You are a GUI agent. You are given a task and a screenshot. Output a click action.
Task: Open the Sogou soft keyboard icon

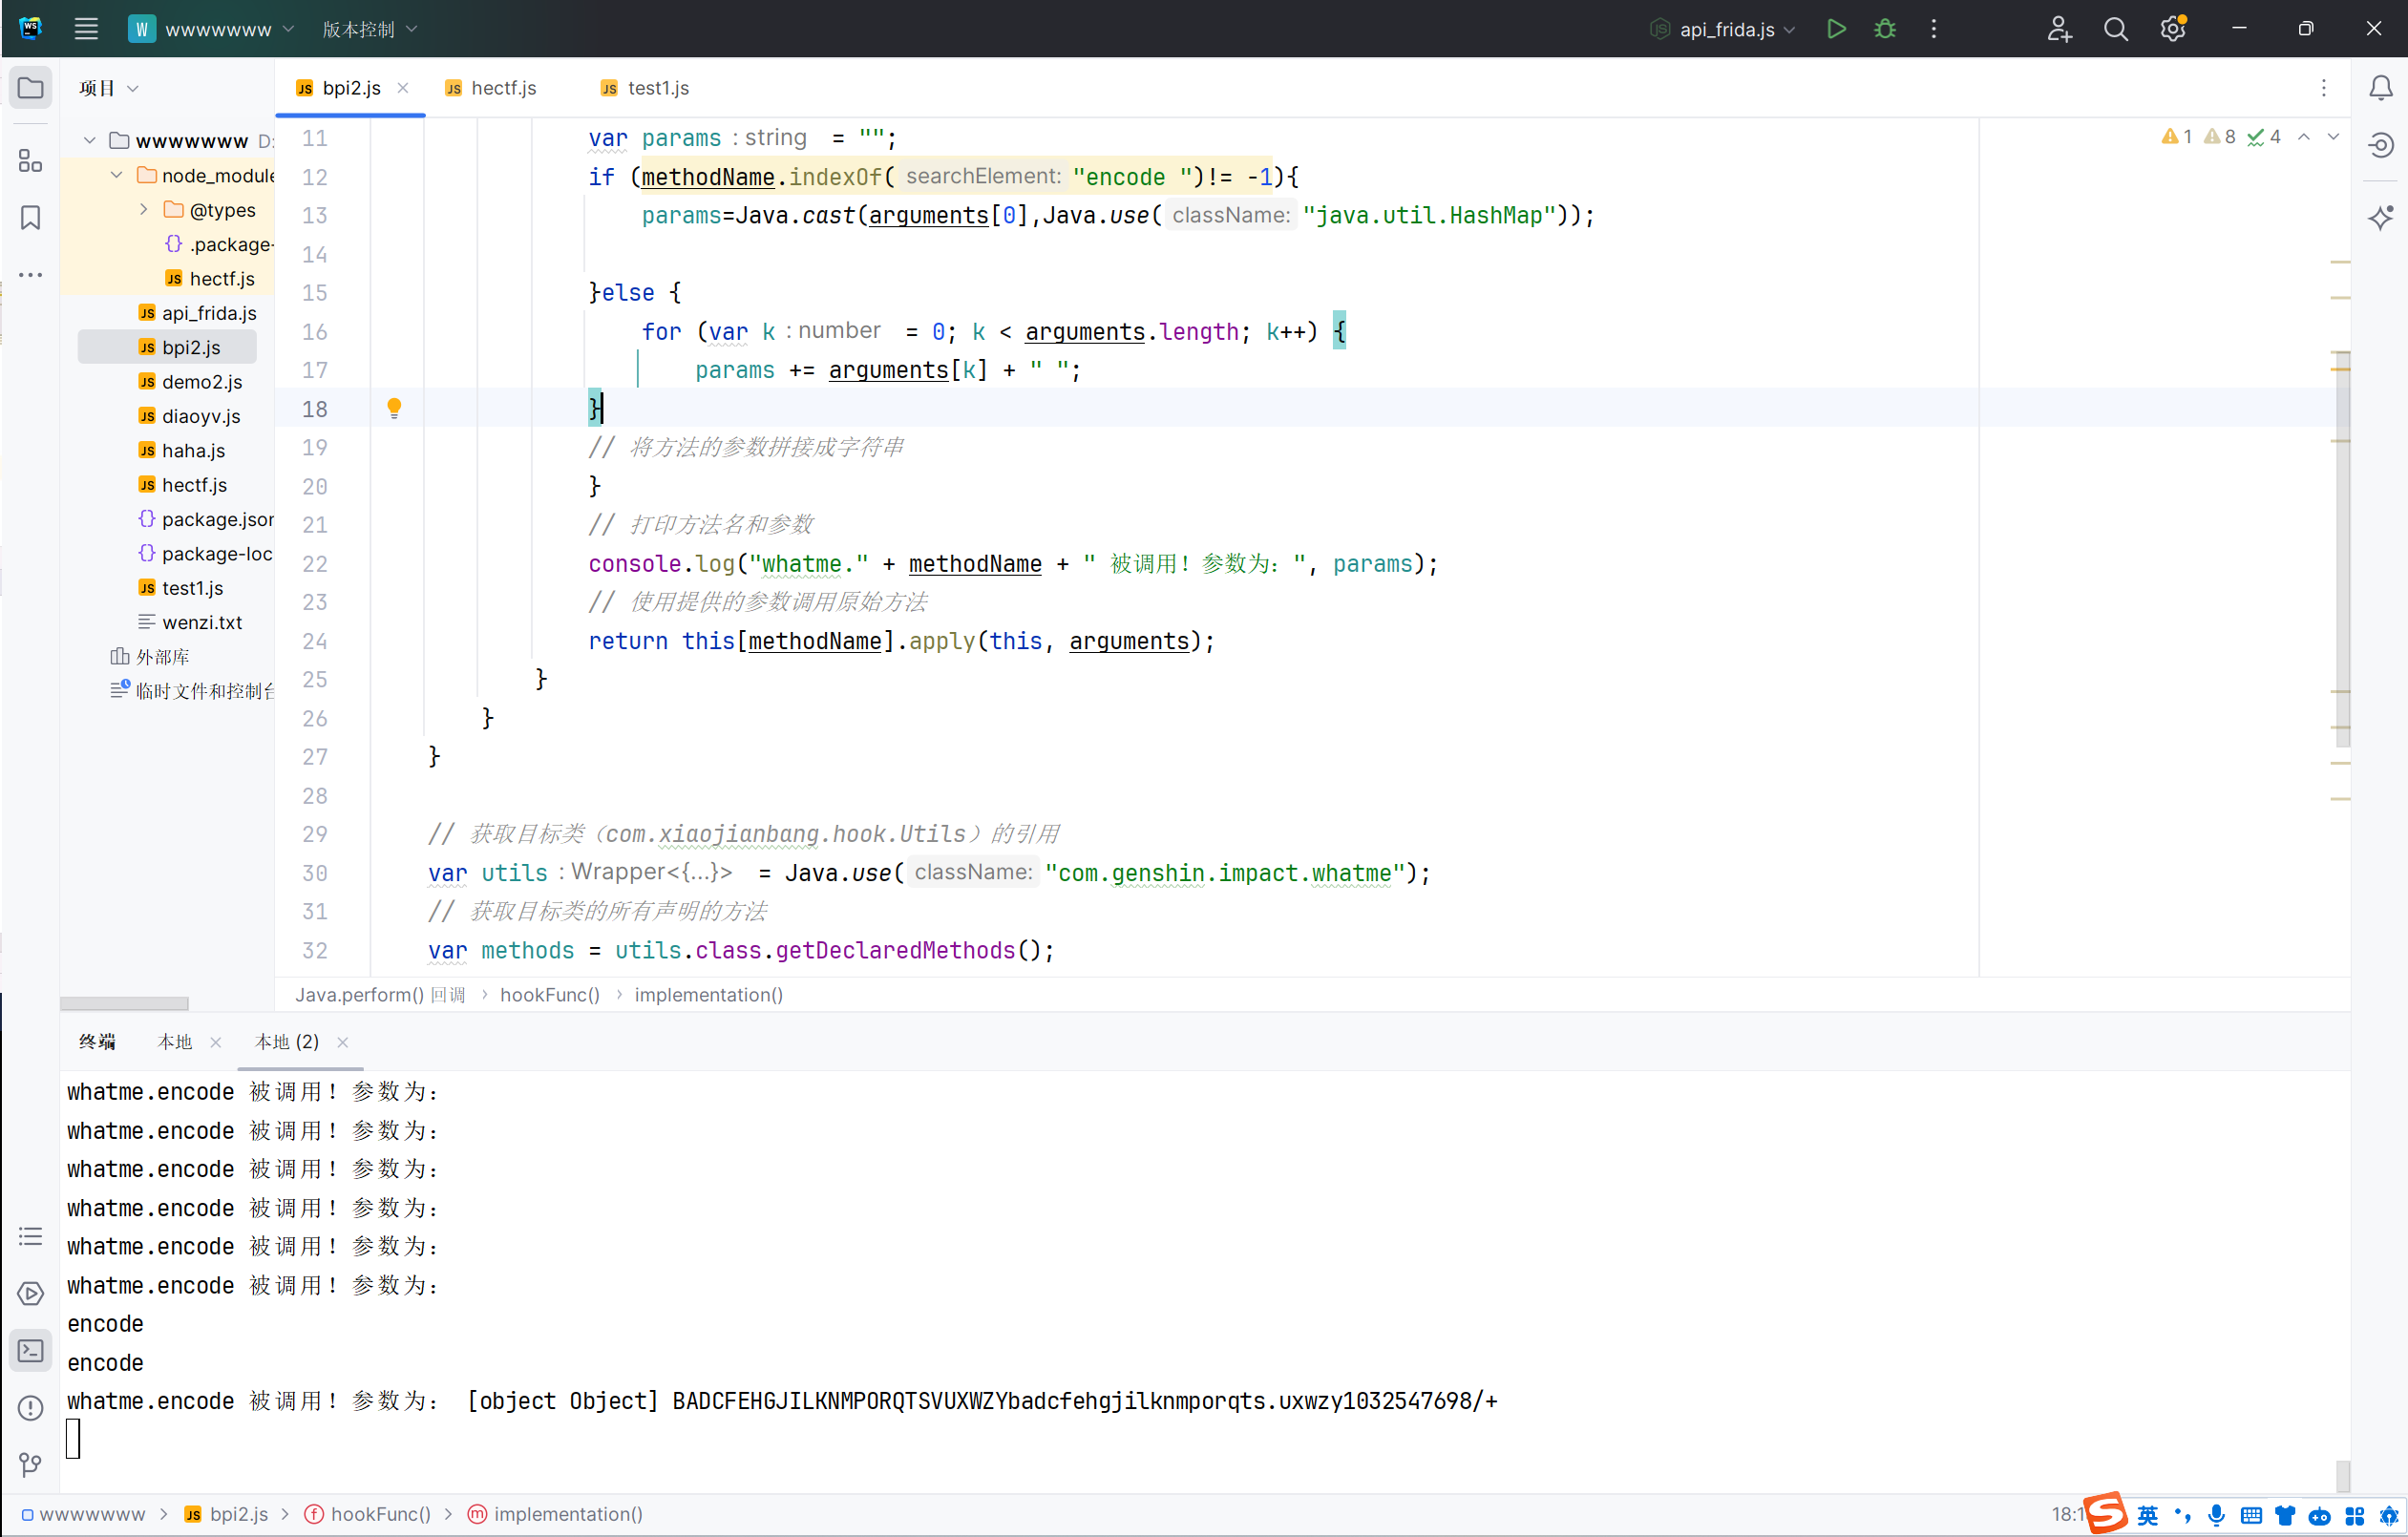2251,1516
